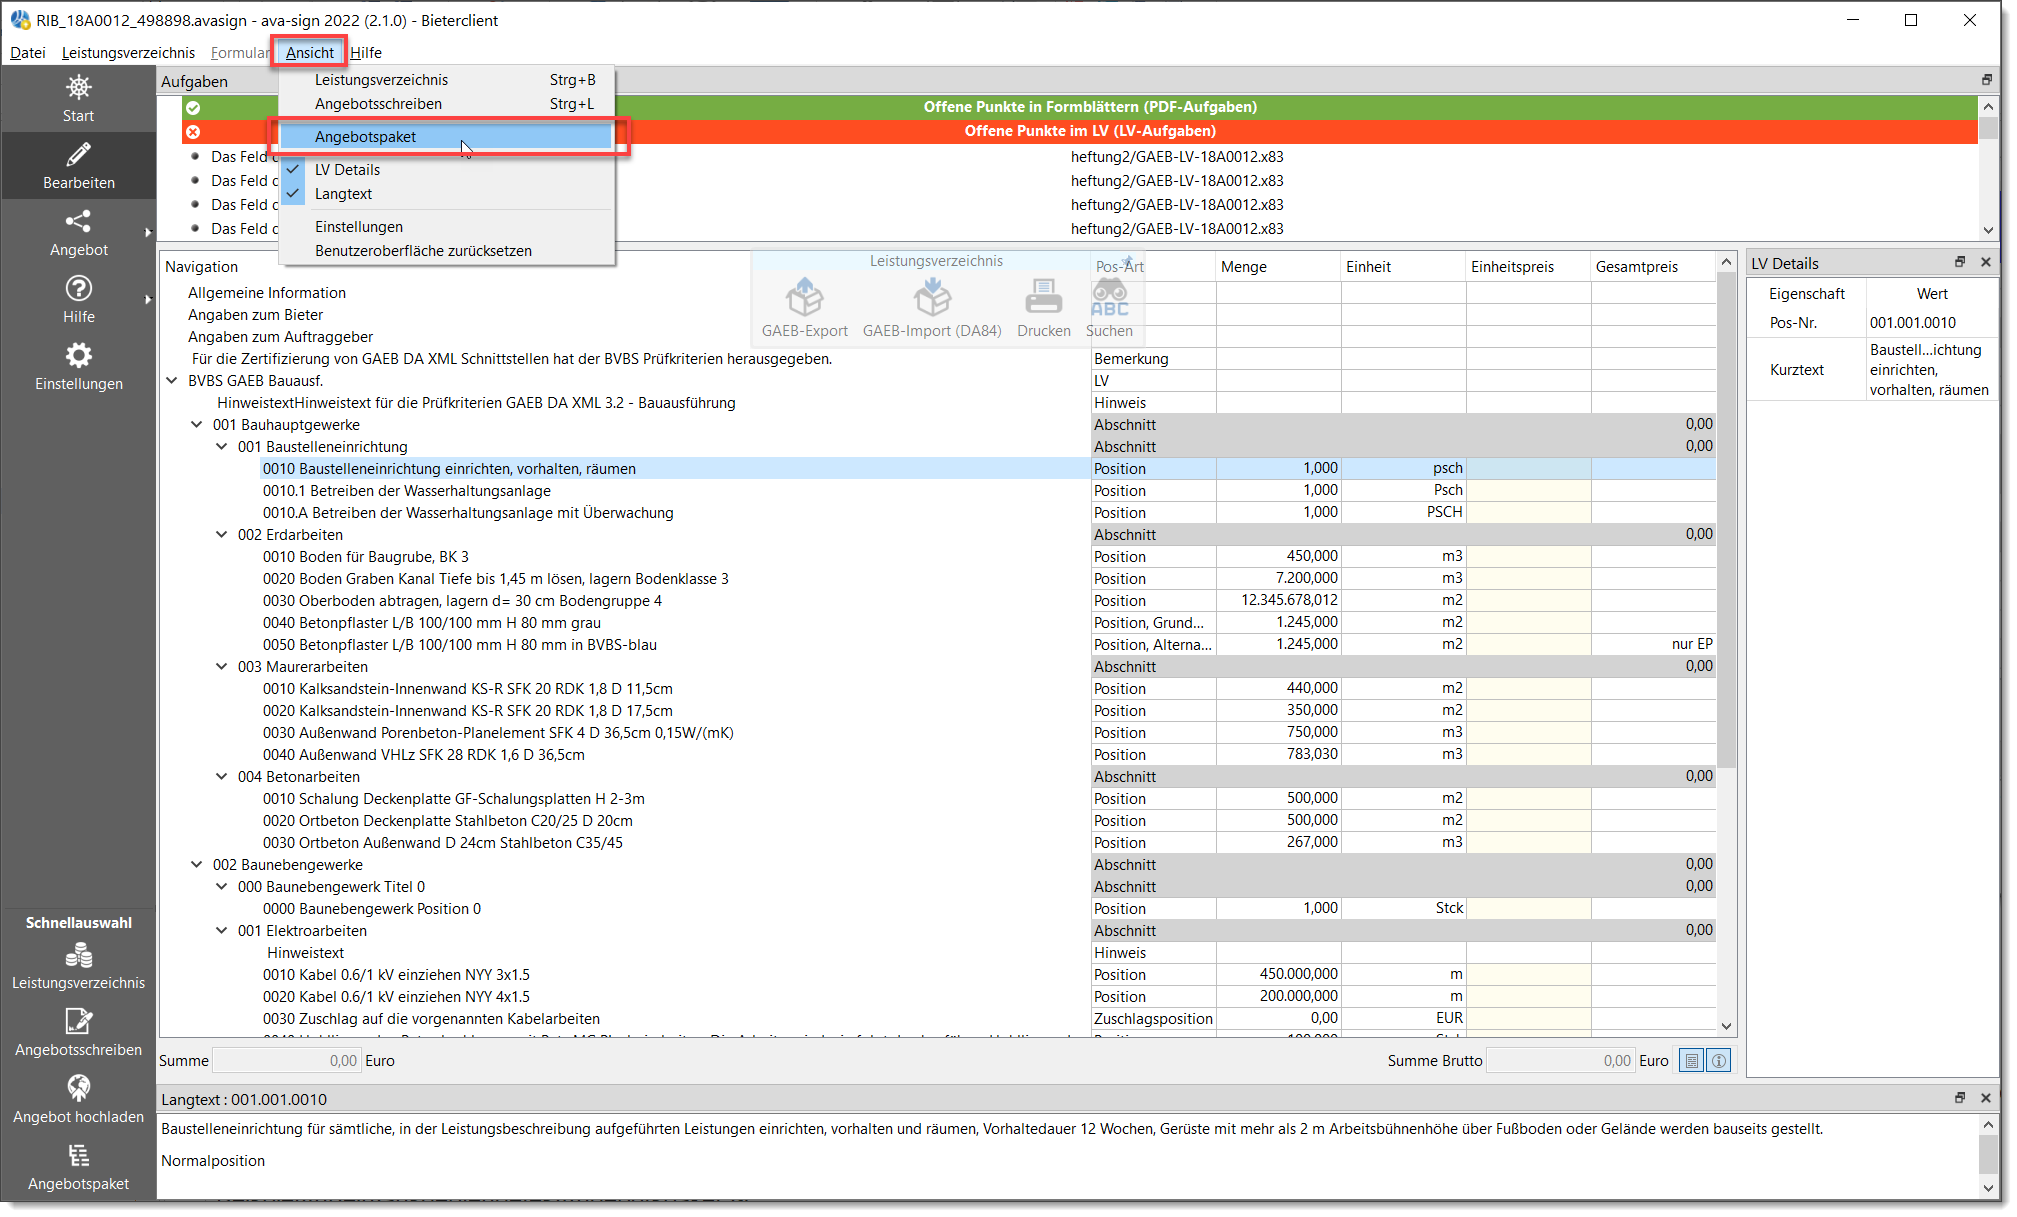Select Angaben zum Auftraggeber
The image size is (2017, 1217).
click(x=280, y=337)
